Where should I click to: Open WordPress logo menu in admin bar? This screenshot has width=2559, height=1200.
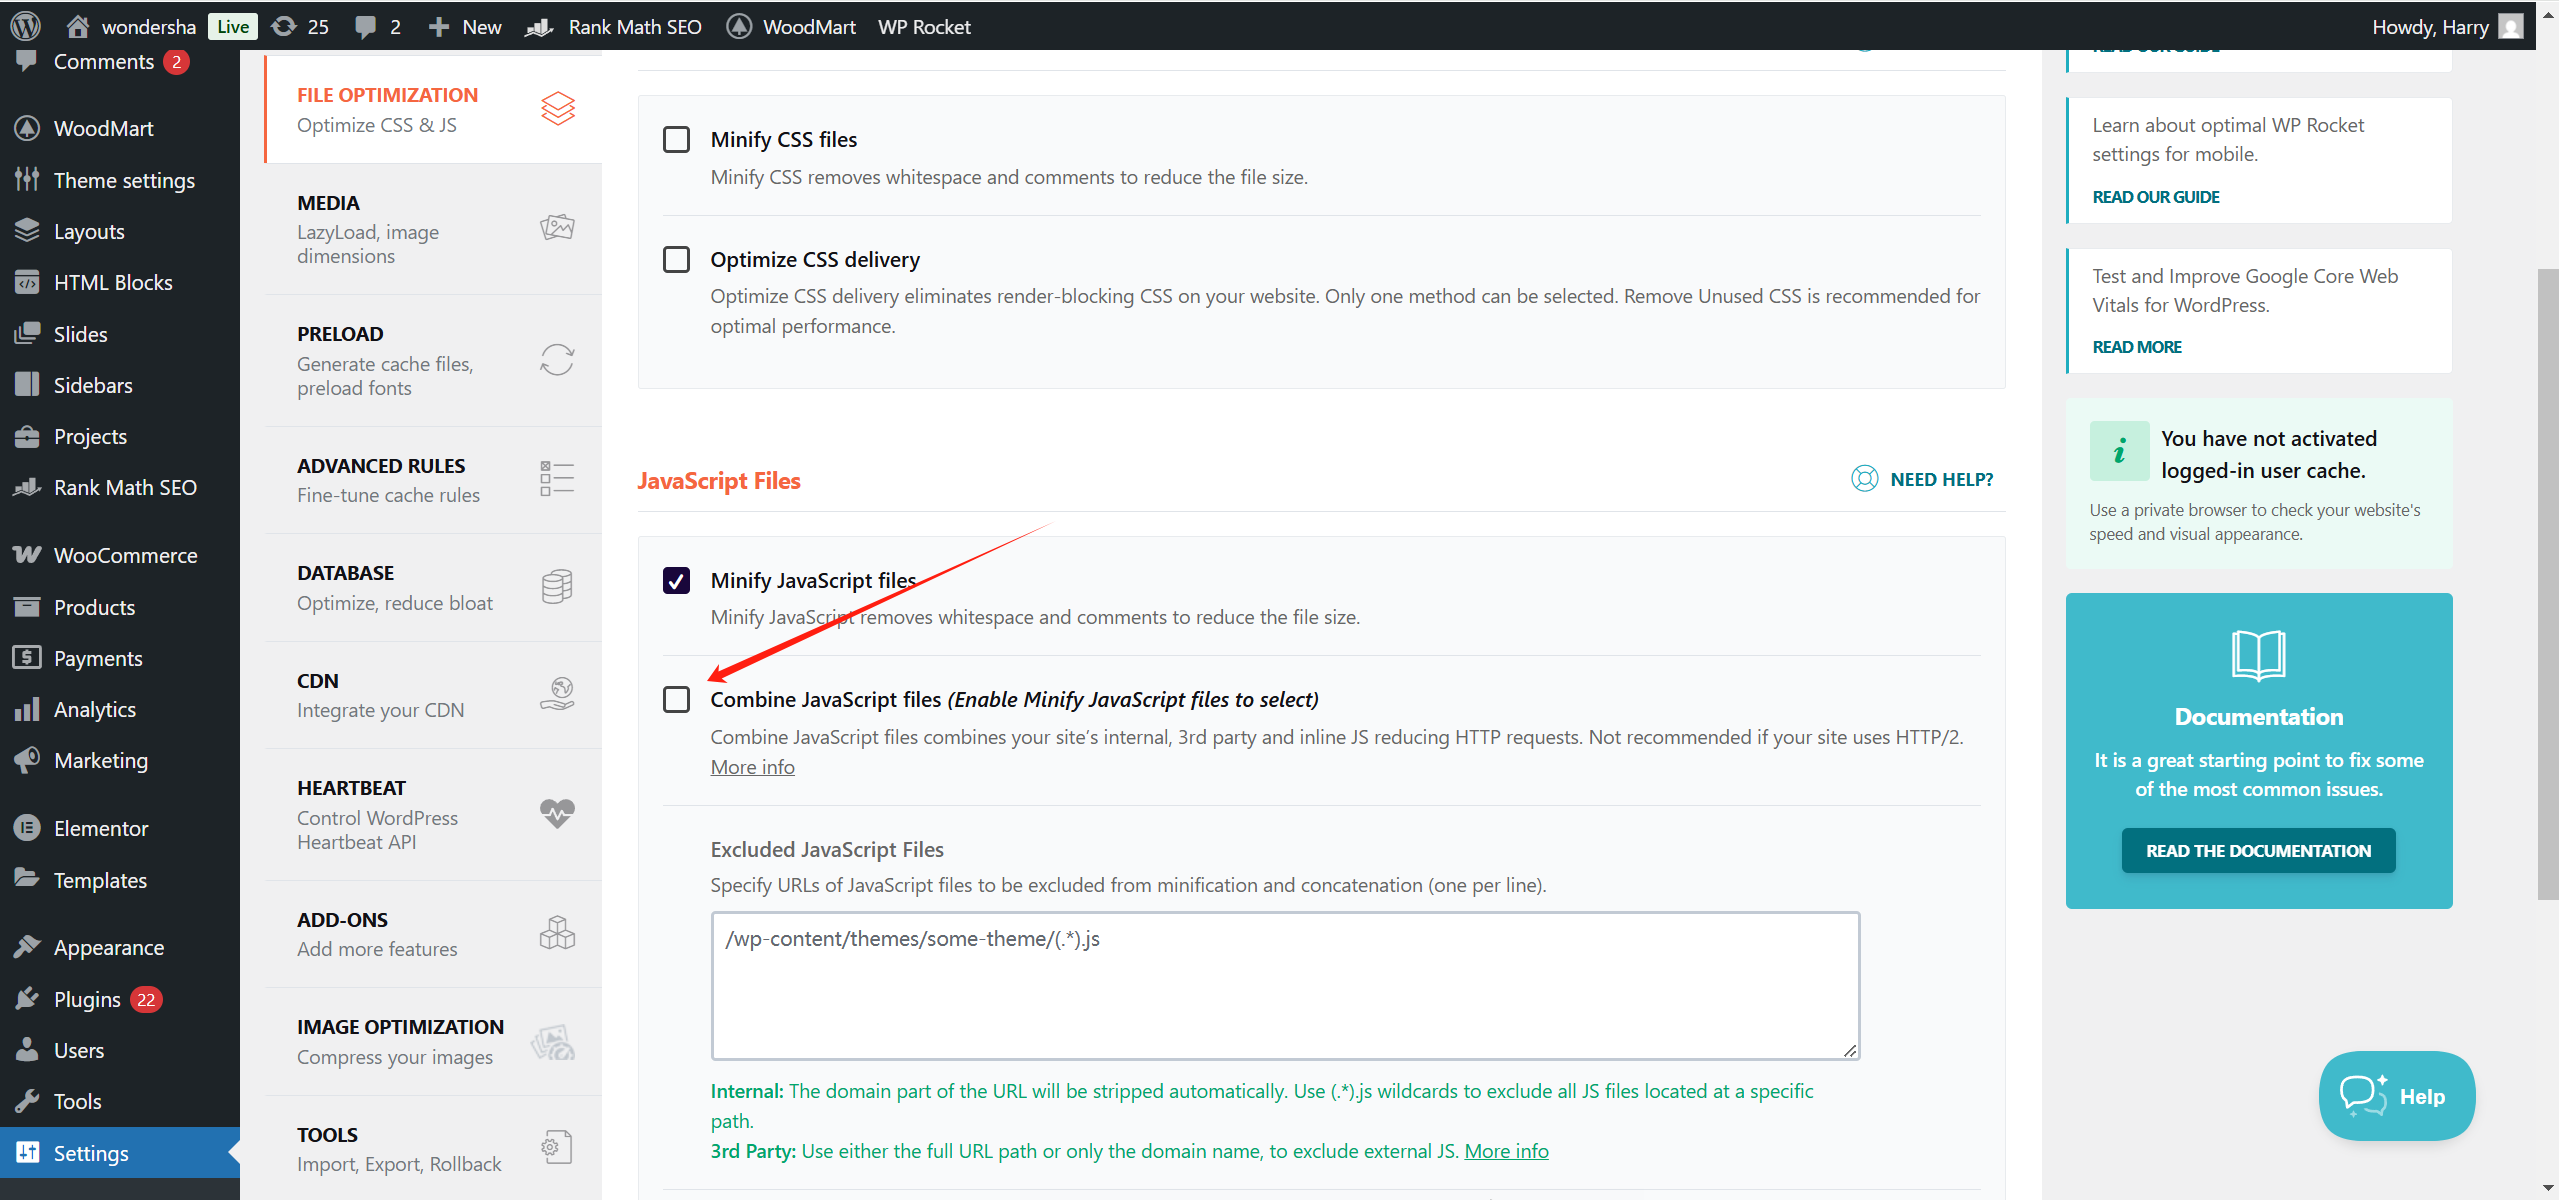point(25,26)
